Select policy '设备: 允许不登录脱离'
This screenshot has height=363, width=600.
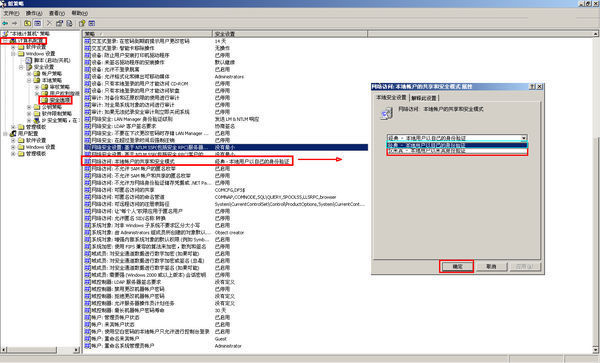coord(115,70)
